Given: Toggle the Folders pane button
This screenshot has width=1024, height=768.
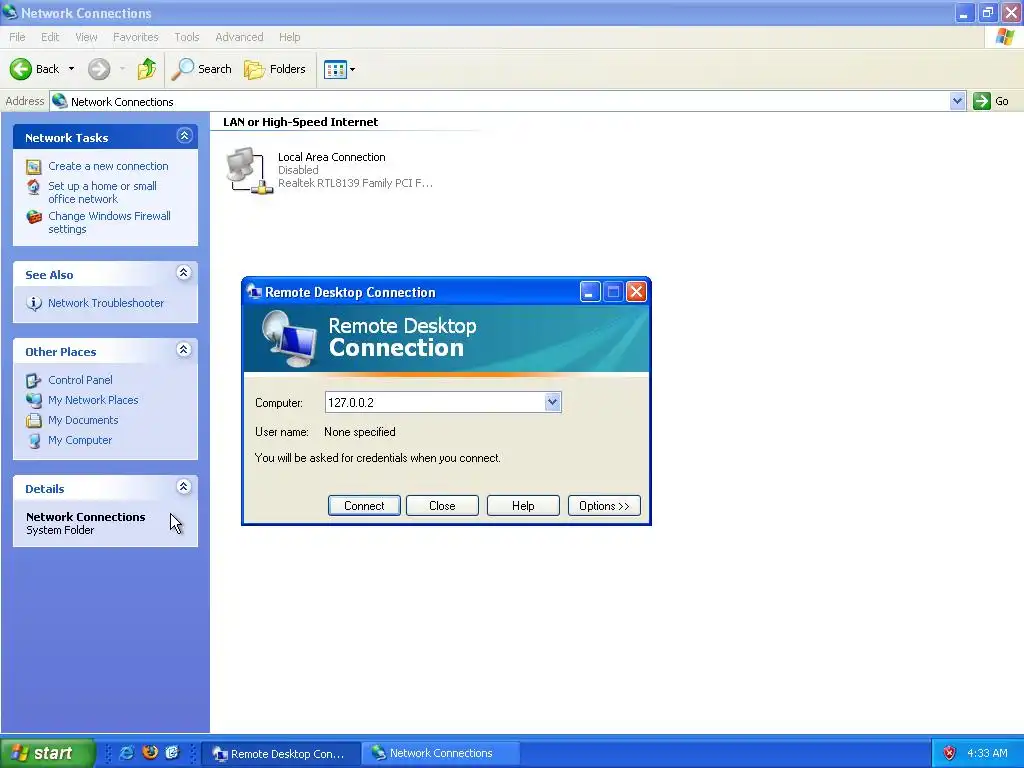Looking at the screenshot, I should click(275, 69).
